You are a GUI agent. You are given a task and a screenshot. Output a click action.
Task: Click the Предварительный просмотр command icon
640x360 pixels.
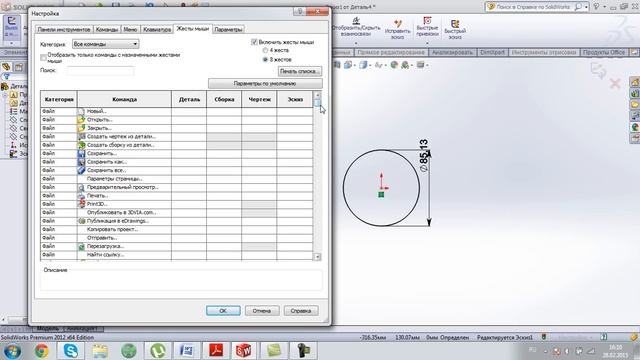click(81, 187)
